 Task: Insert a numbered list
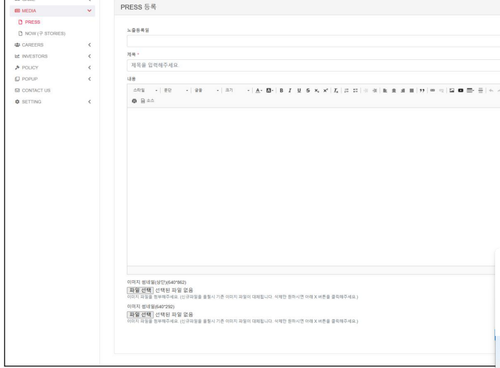tap(346, 90)
